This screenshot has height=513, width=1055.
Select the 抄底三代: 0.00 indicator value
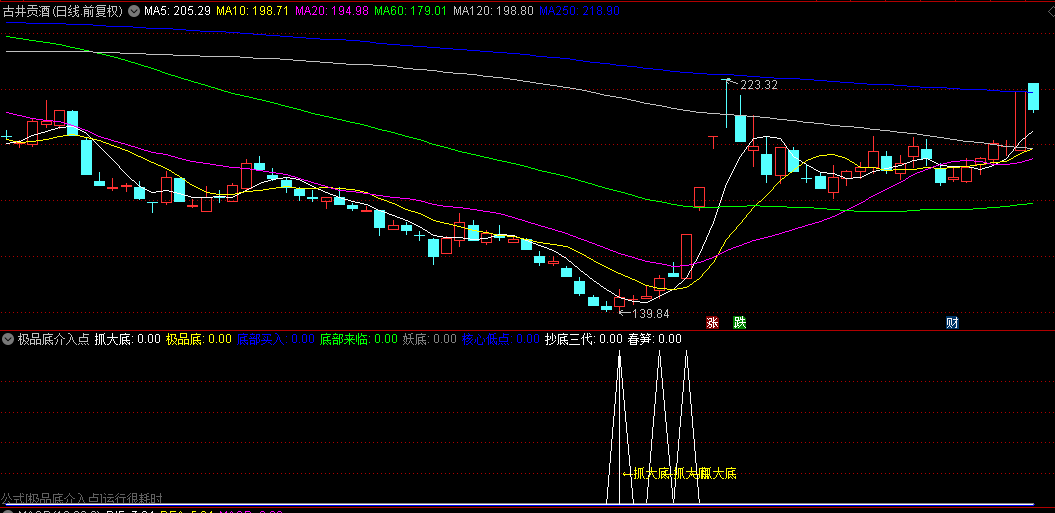coord(583,339)
